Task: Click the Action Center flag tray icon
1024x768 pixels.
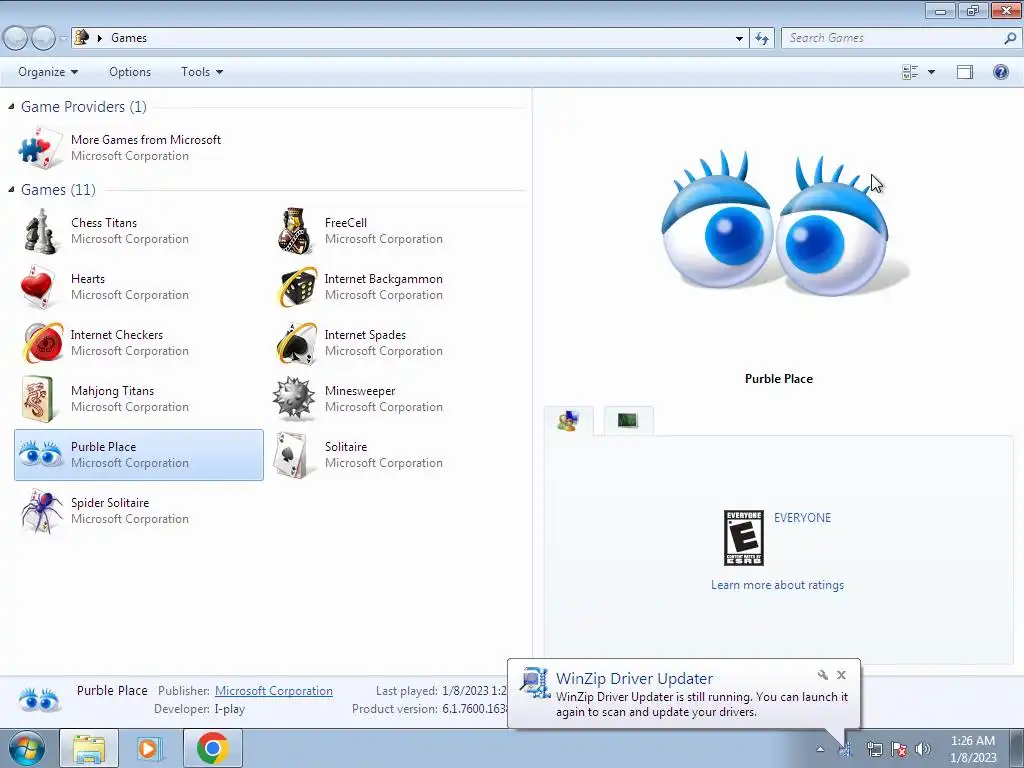Action: pyautogui.click(x=899, y=749)
